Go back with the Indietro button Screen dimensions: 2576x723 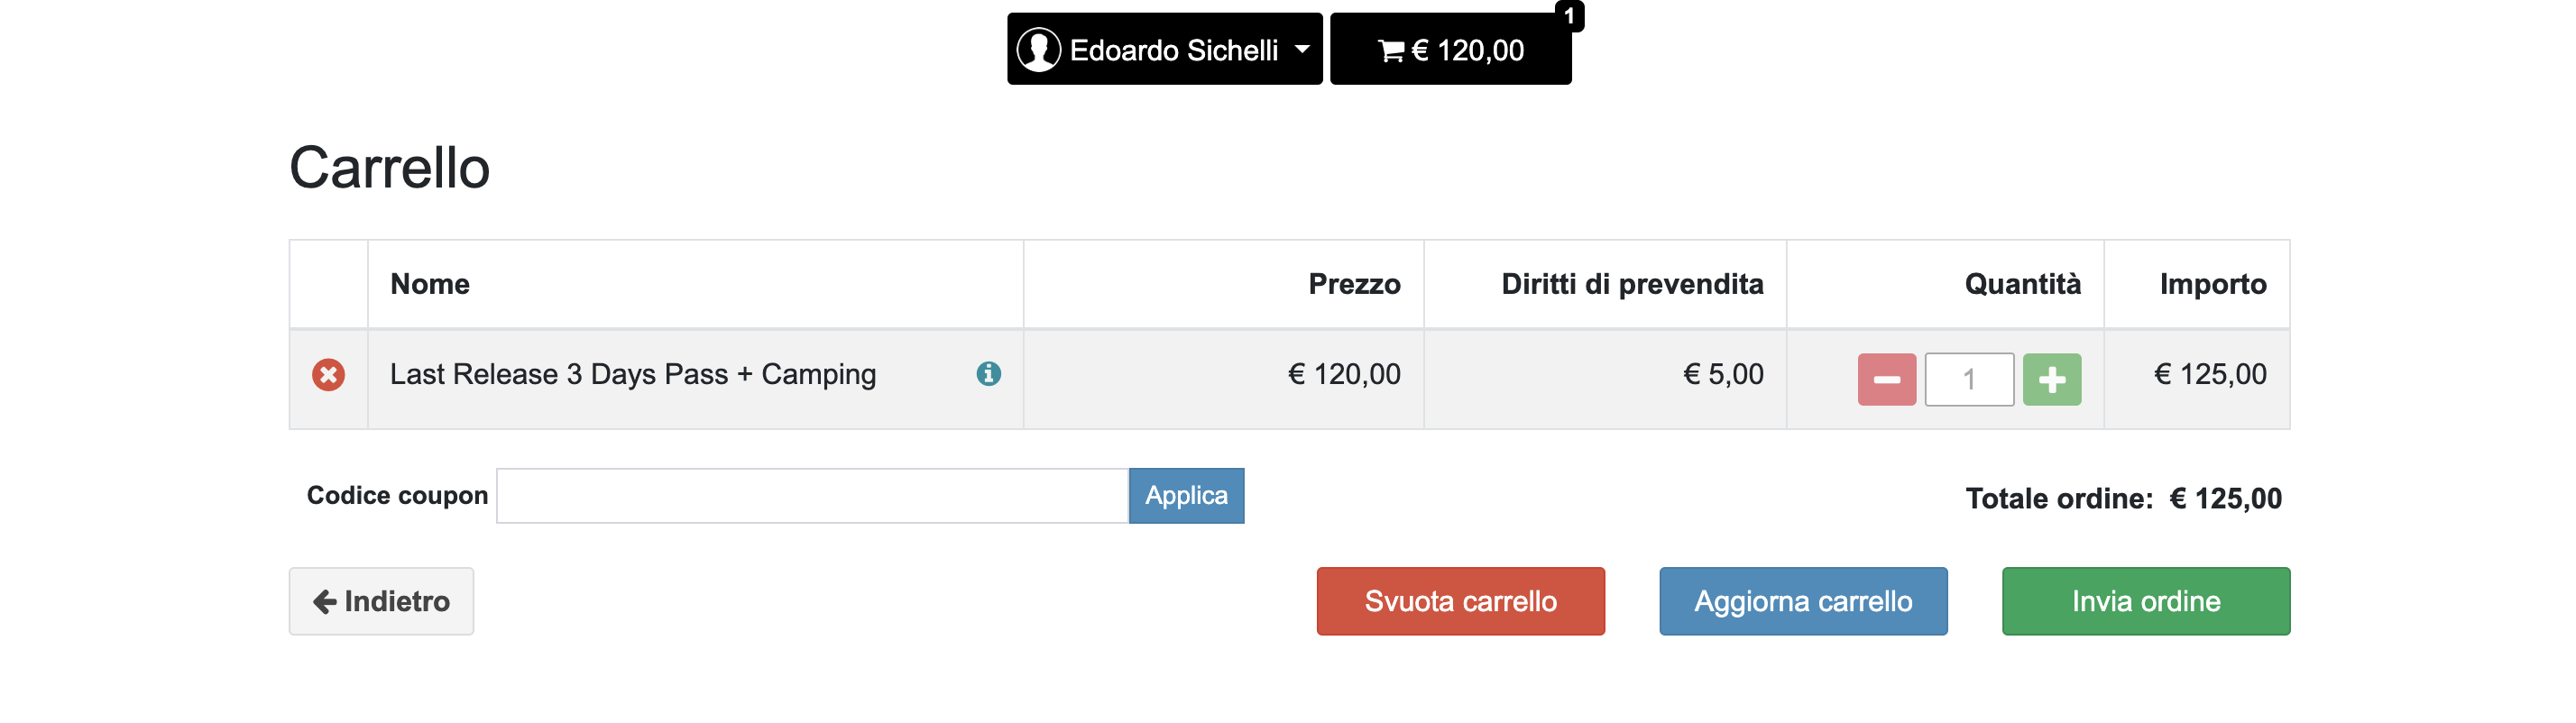click(381, 602)
